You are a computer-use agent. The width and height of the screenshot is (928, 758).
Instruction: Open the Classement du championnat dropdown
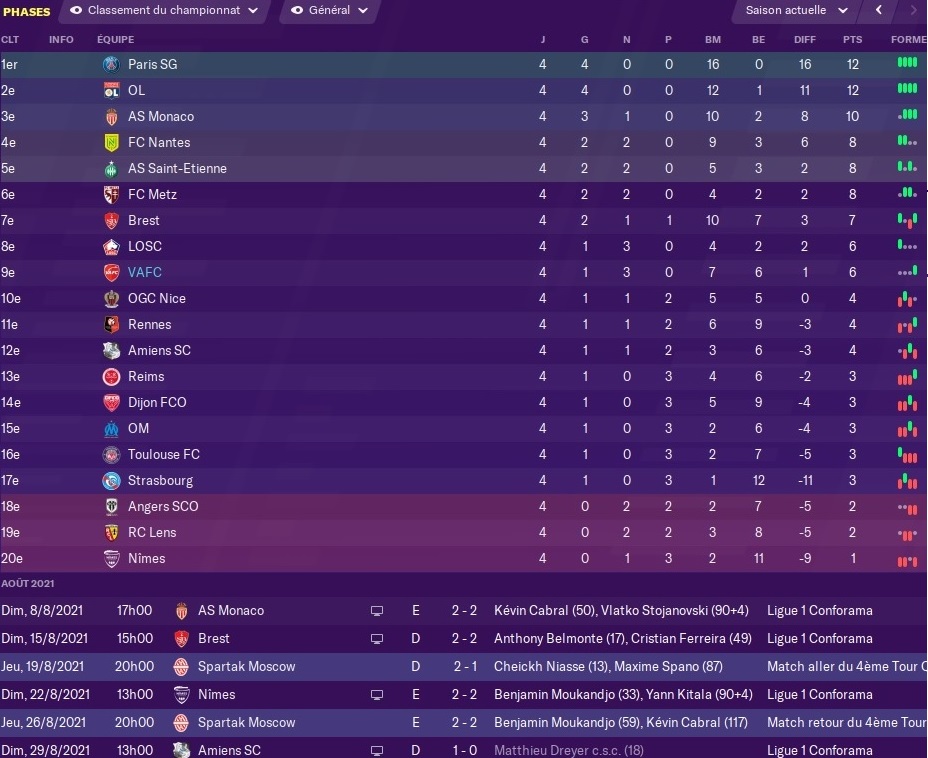coord(164,10)
